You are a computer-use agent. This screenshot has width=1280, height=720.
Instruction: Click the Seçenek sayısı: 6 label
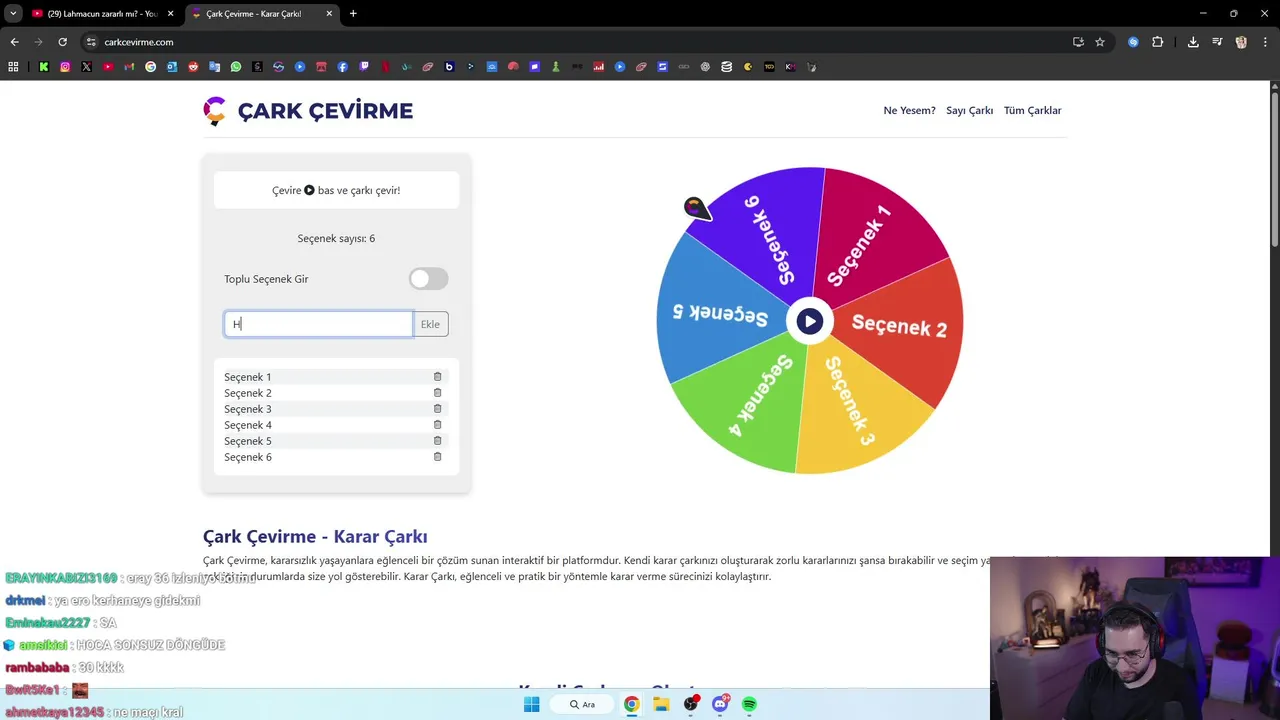pyautogui.click(x=336, y=238)
